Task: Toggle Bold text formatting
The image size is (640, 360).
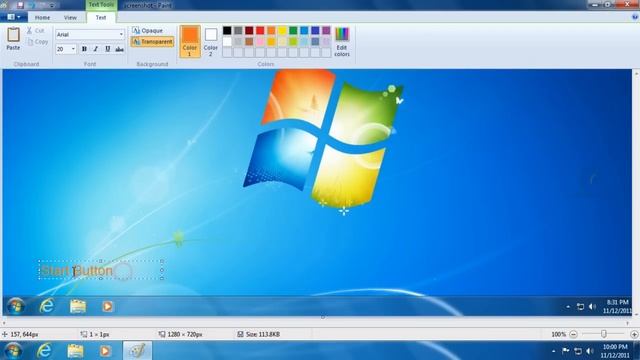Action: coord(84,49)
